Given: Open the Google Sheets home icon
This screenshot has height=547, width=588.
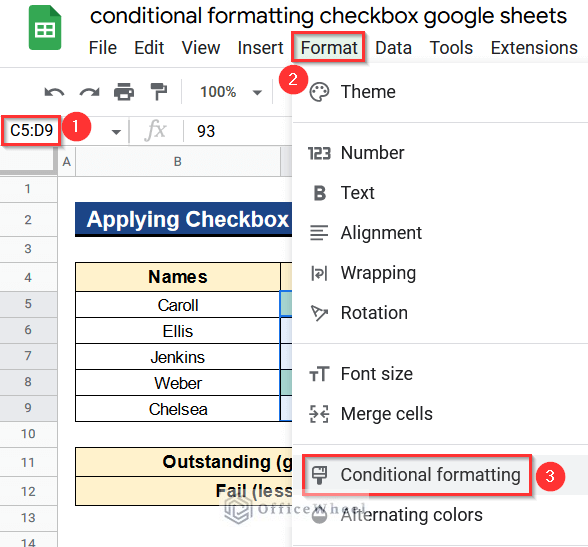Looking at the screenshot, I should [x=45, y=28].
